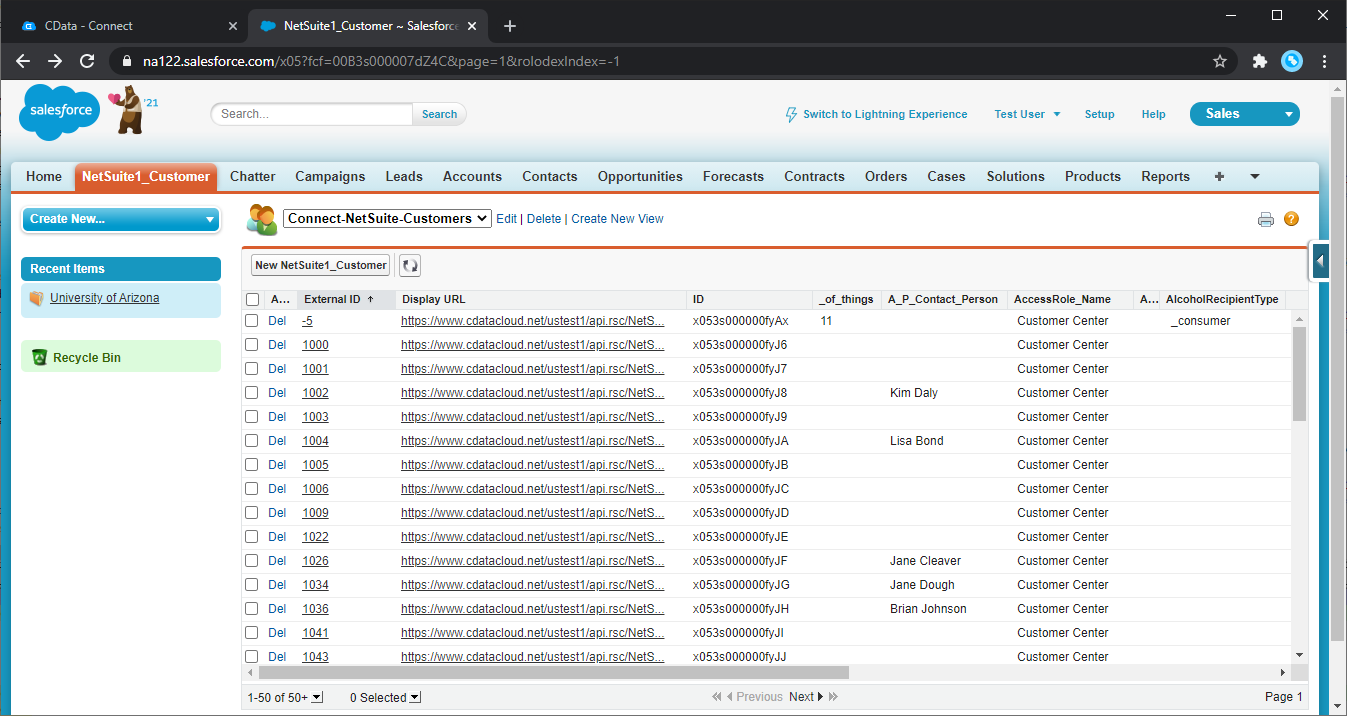1347x716 pixels.
Task: Bookmark this page with the star icon
Action: (1220, 61)
